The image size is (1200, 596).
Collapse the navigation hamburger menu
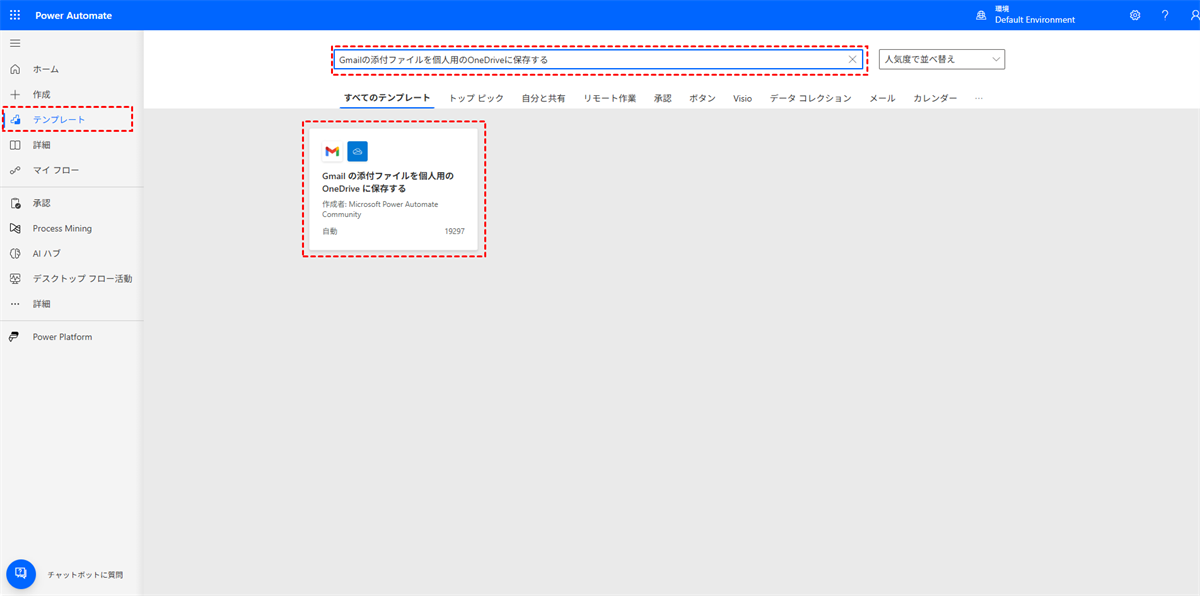point(15,43)
